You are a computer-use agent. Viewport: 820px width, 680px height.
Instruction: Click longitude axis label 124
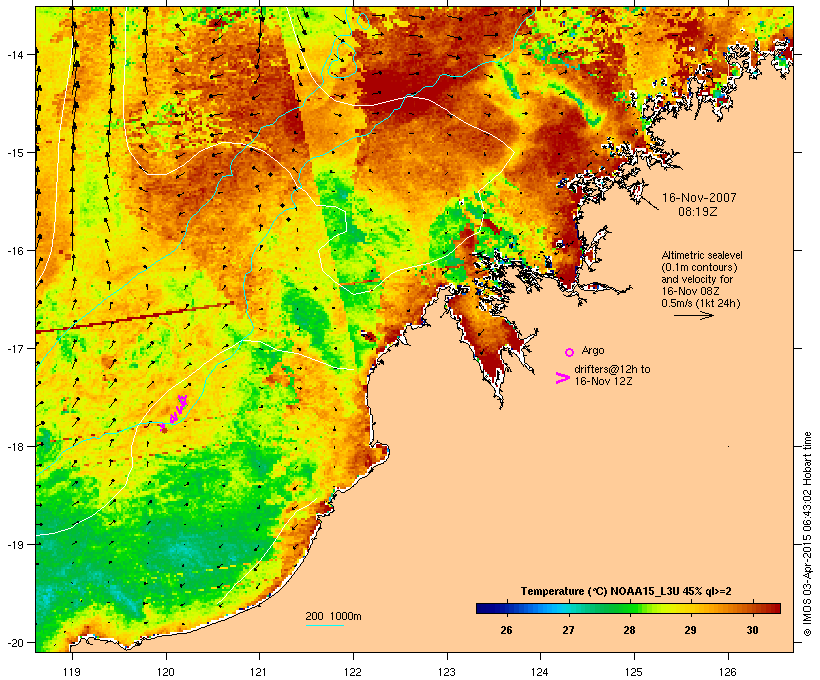(x=541, y=672)
